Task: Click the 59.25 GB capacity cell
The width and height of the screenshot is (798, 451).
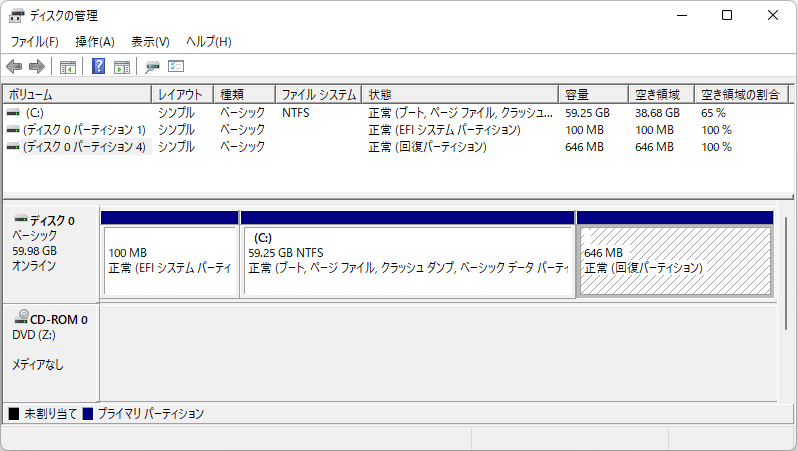Action: 587,113
